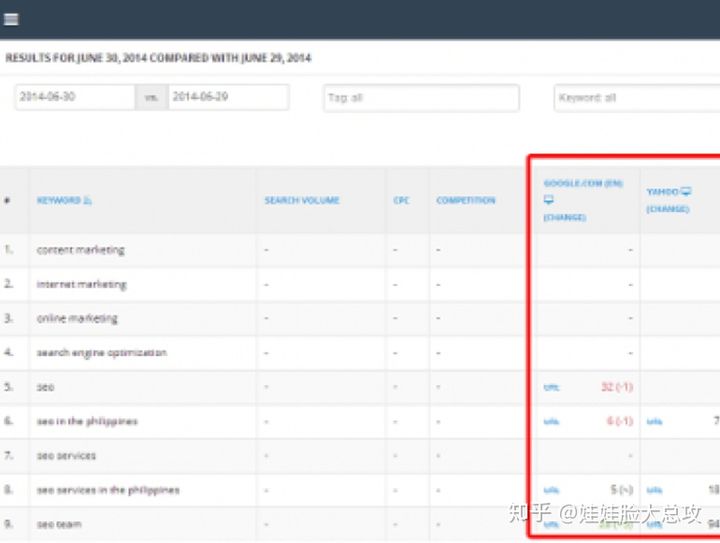Click the Google.com (EN) column header
Screen dimensions: 720x543
point(583,183)
